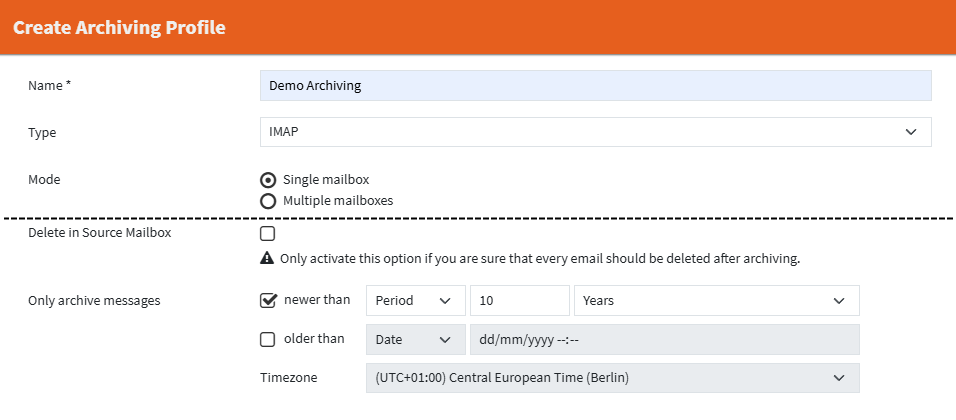Viewport: 956px width, 420px height.
Task: Click the Name text field
Action: point(595,86)
